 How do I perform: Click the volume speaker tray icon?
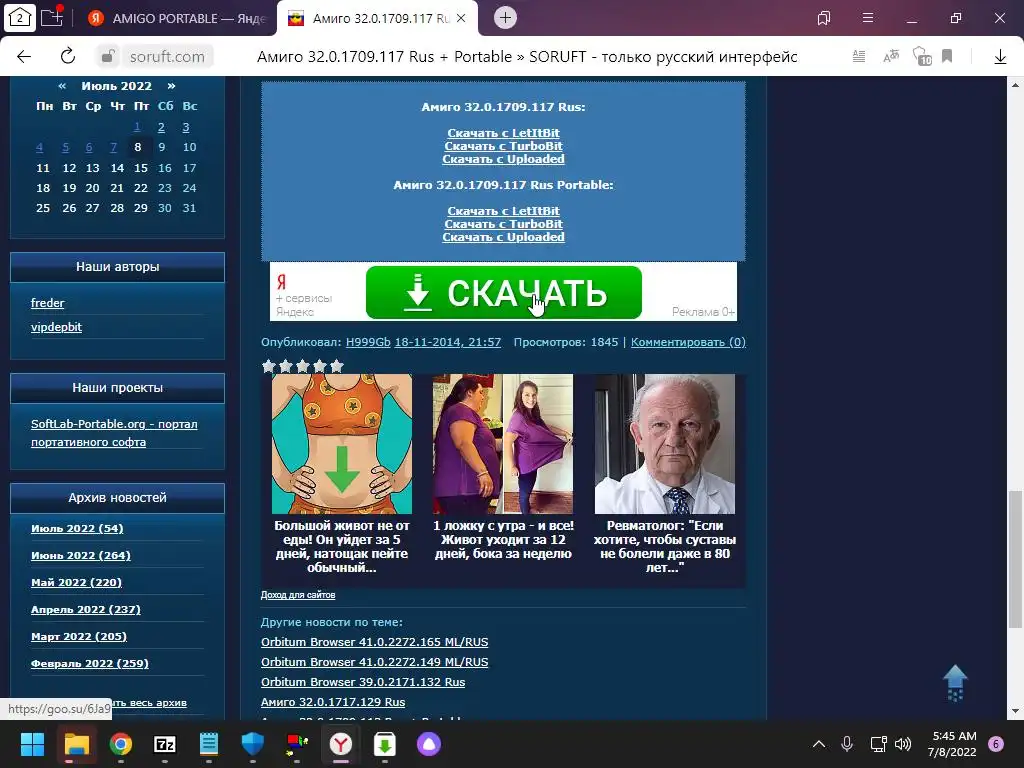click(x=903, y=744)
